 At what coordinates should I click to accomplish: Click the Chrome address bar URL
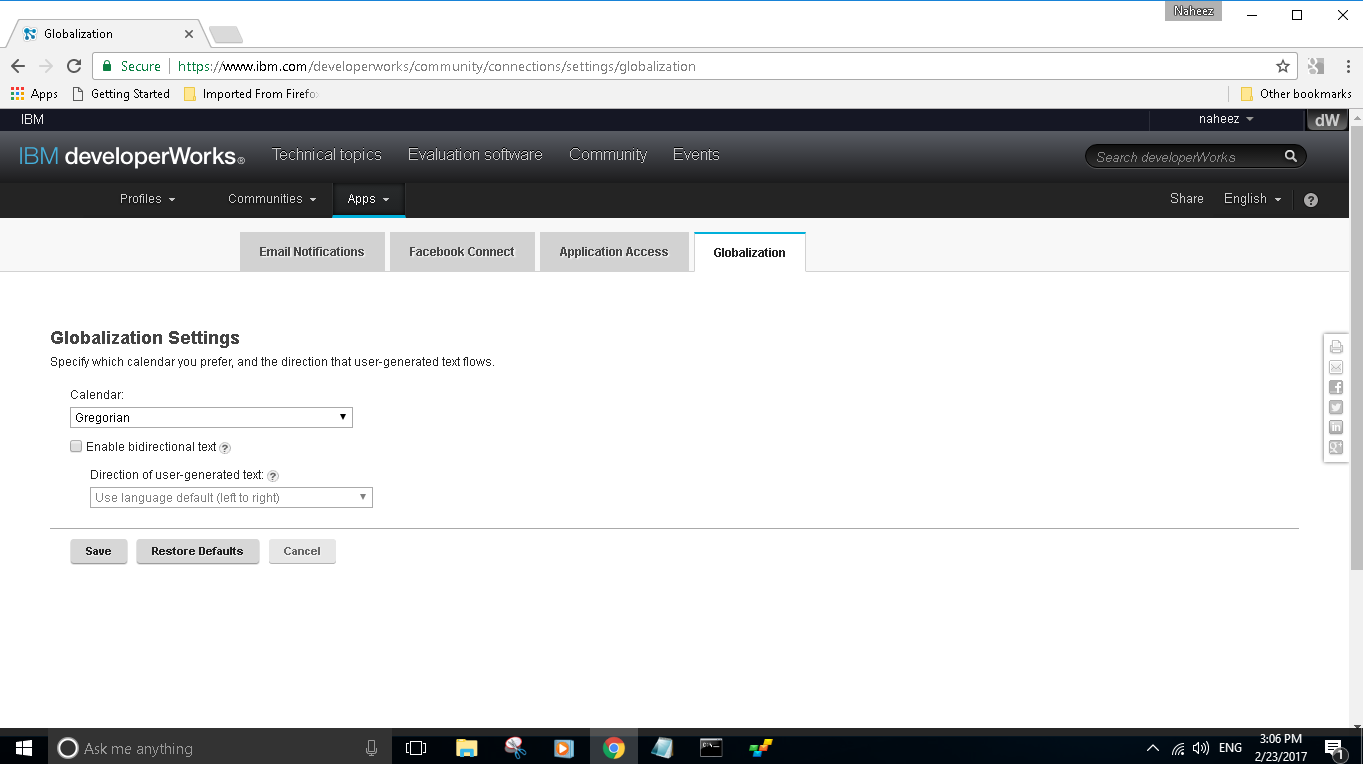(436, 66)
